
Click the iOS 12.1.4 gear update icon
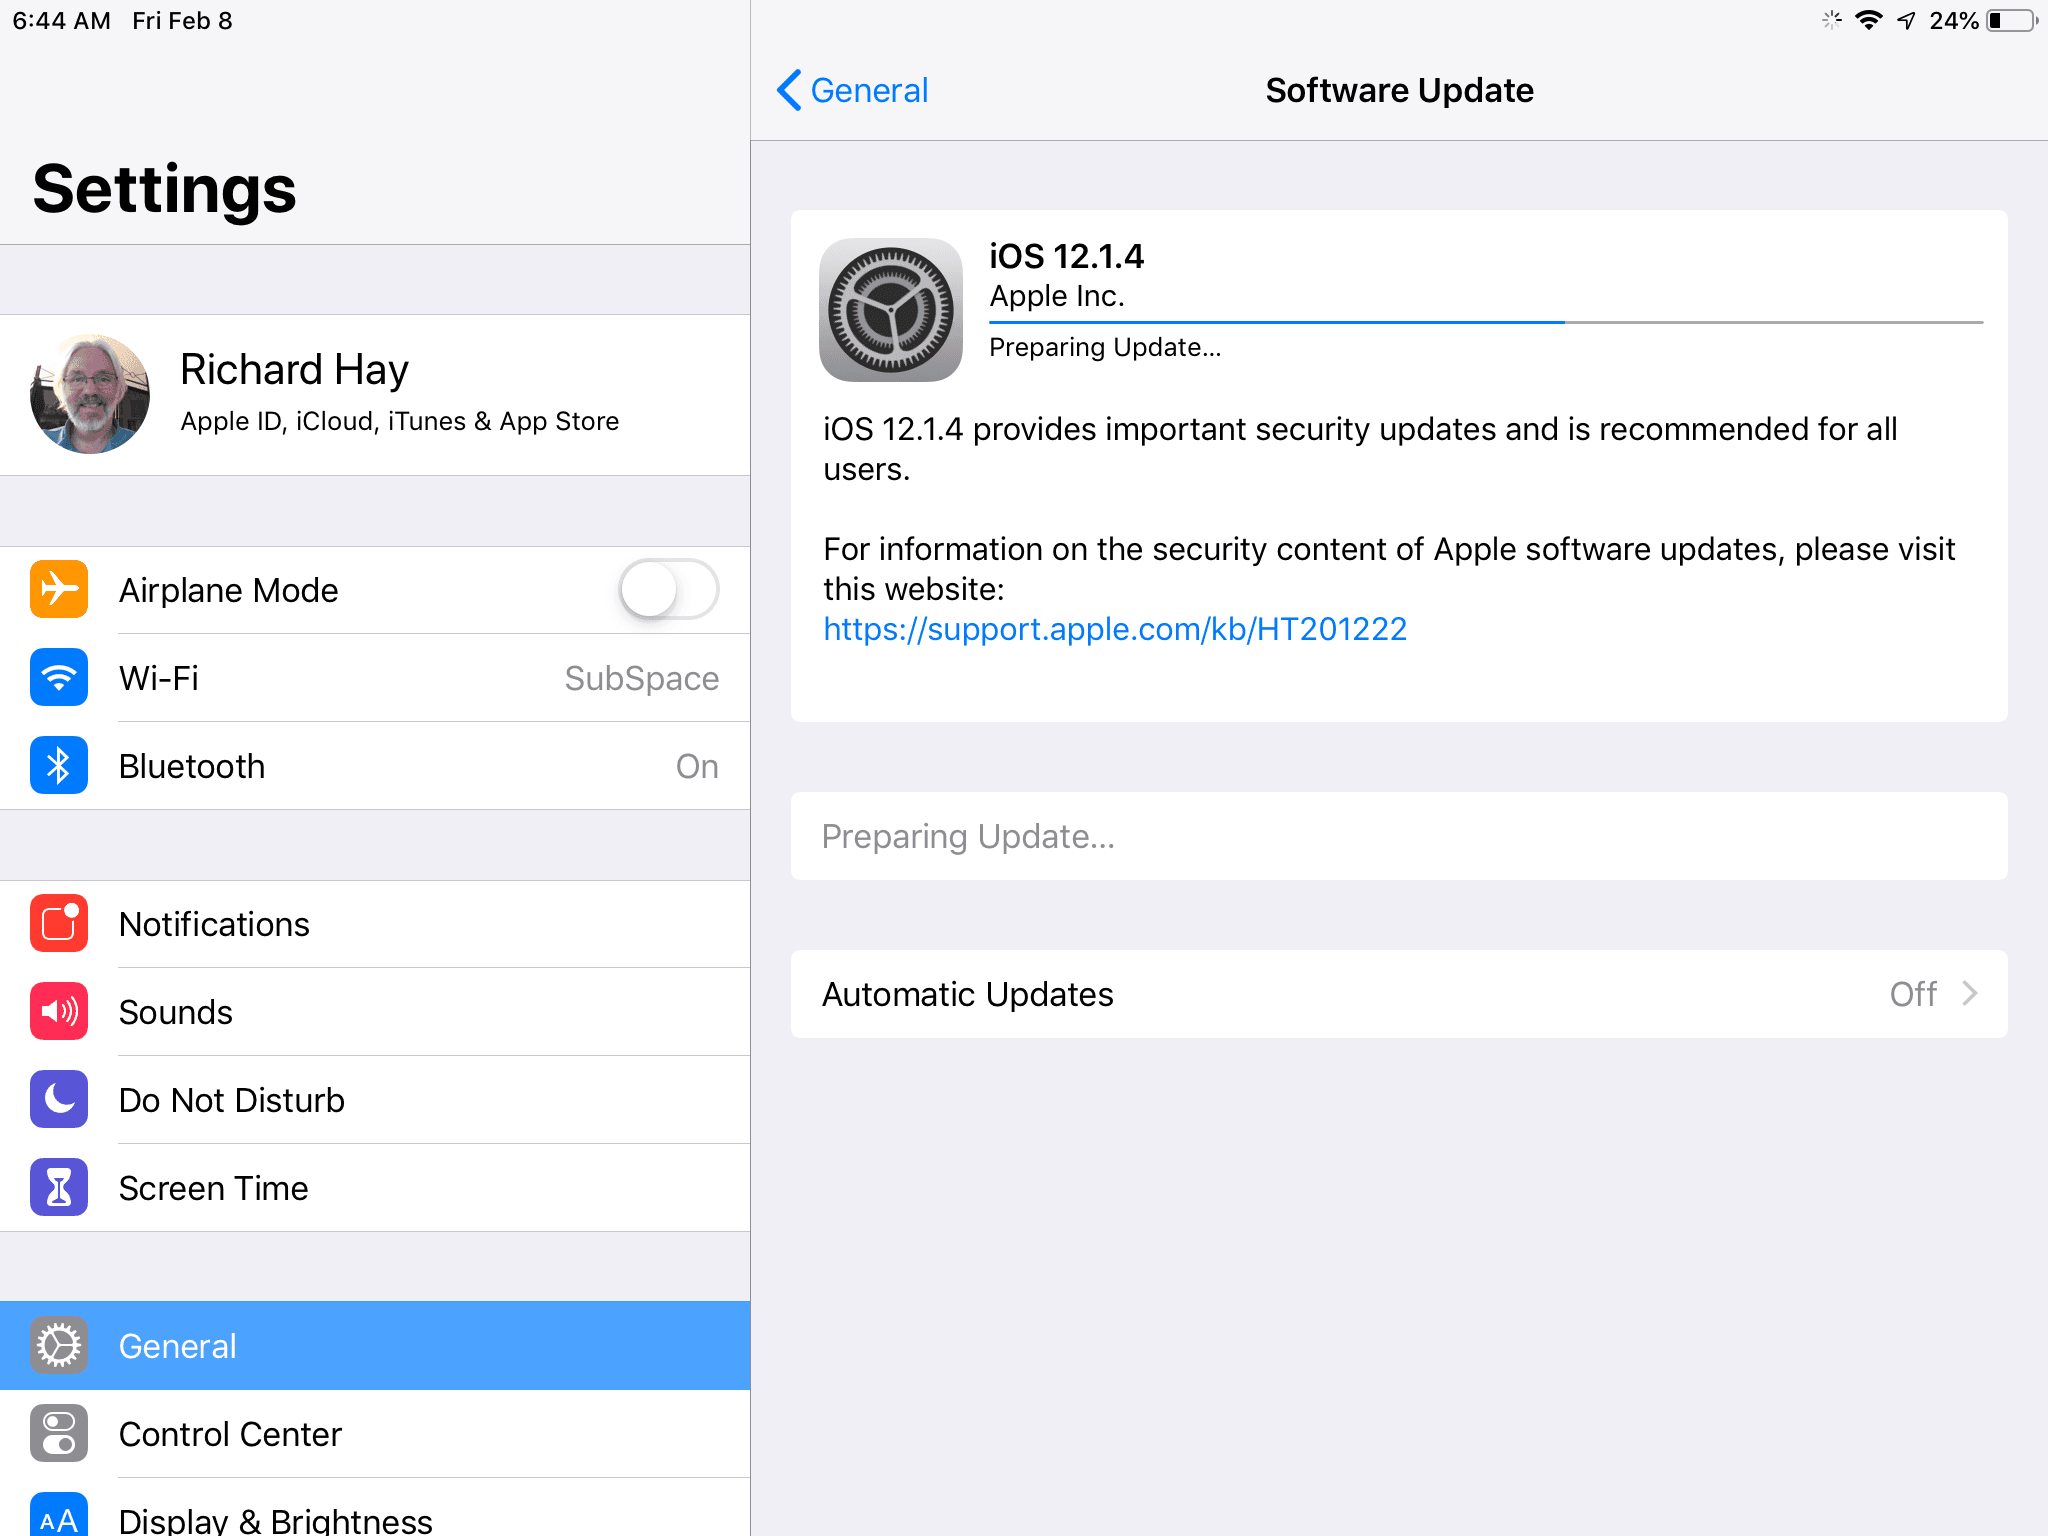(x=890, y=310)
